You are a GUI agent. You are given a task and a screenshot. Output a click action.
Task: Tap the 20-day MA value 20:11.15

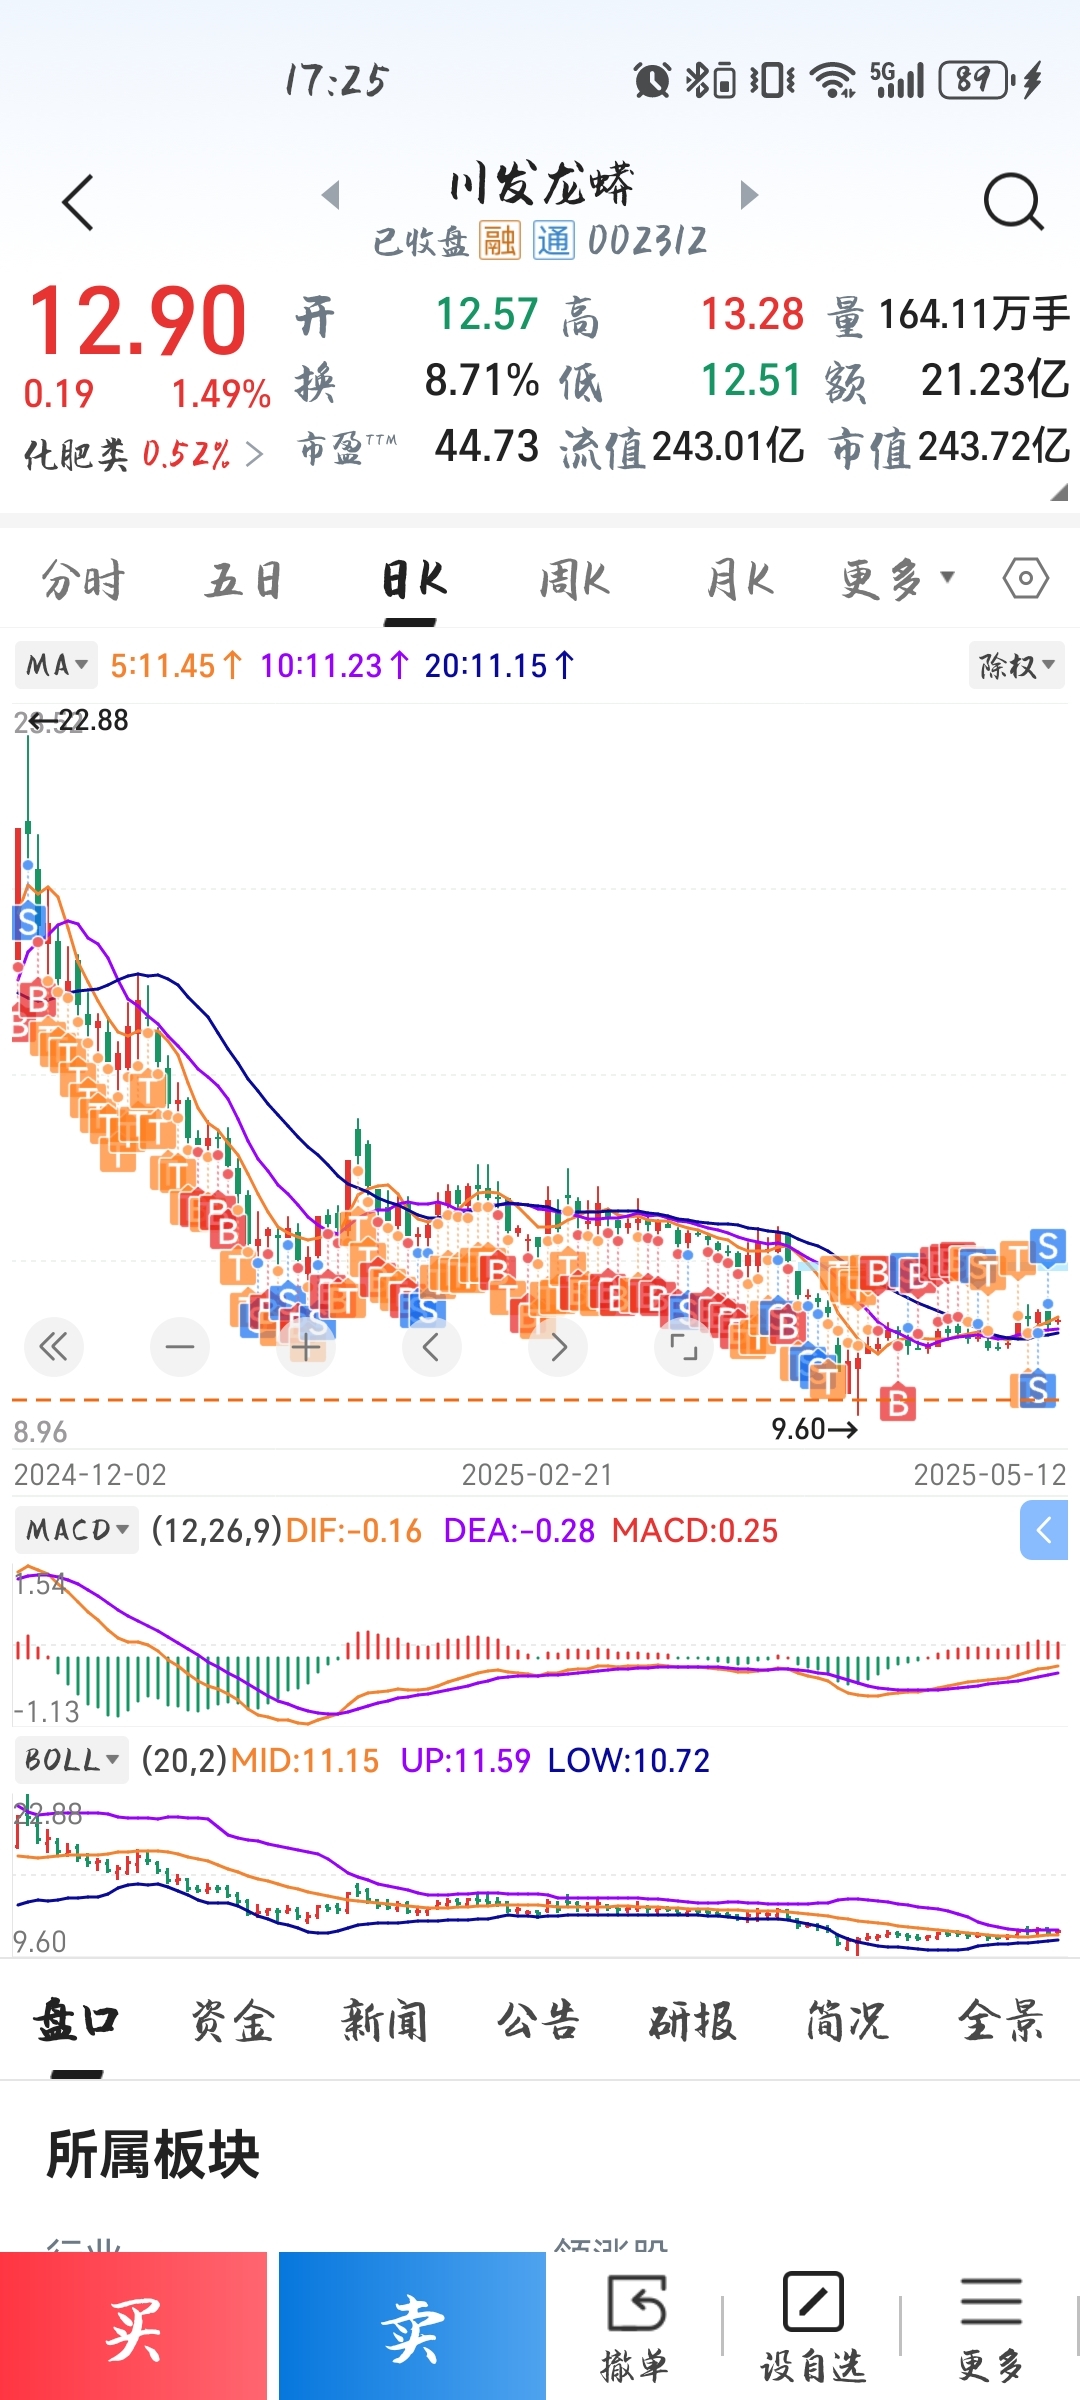pyautogui.click(x=499, y=666)
